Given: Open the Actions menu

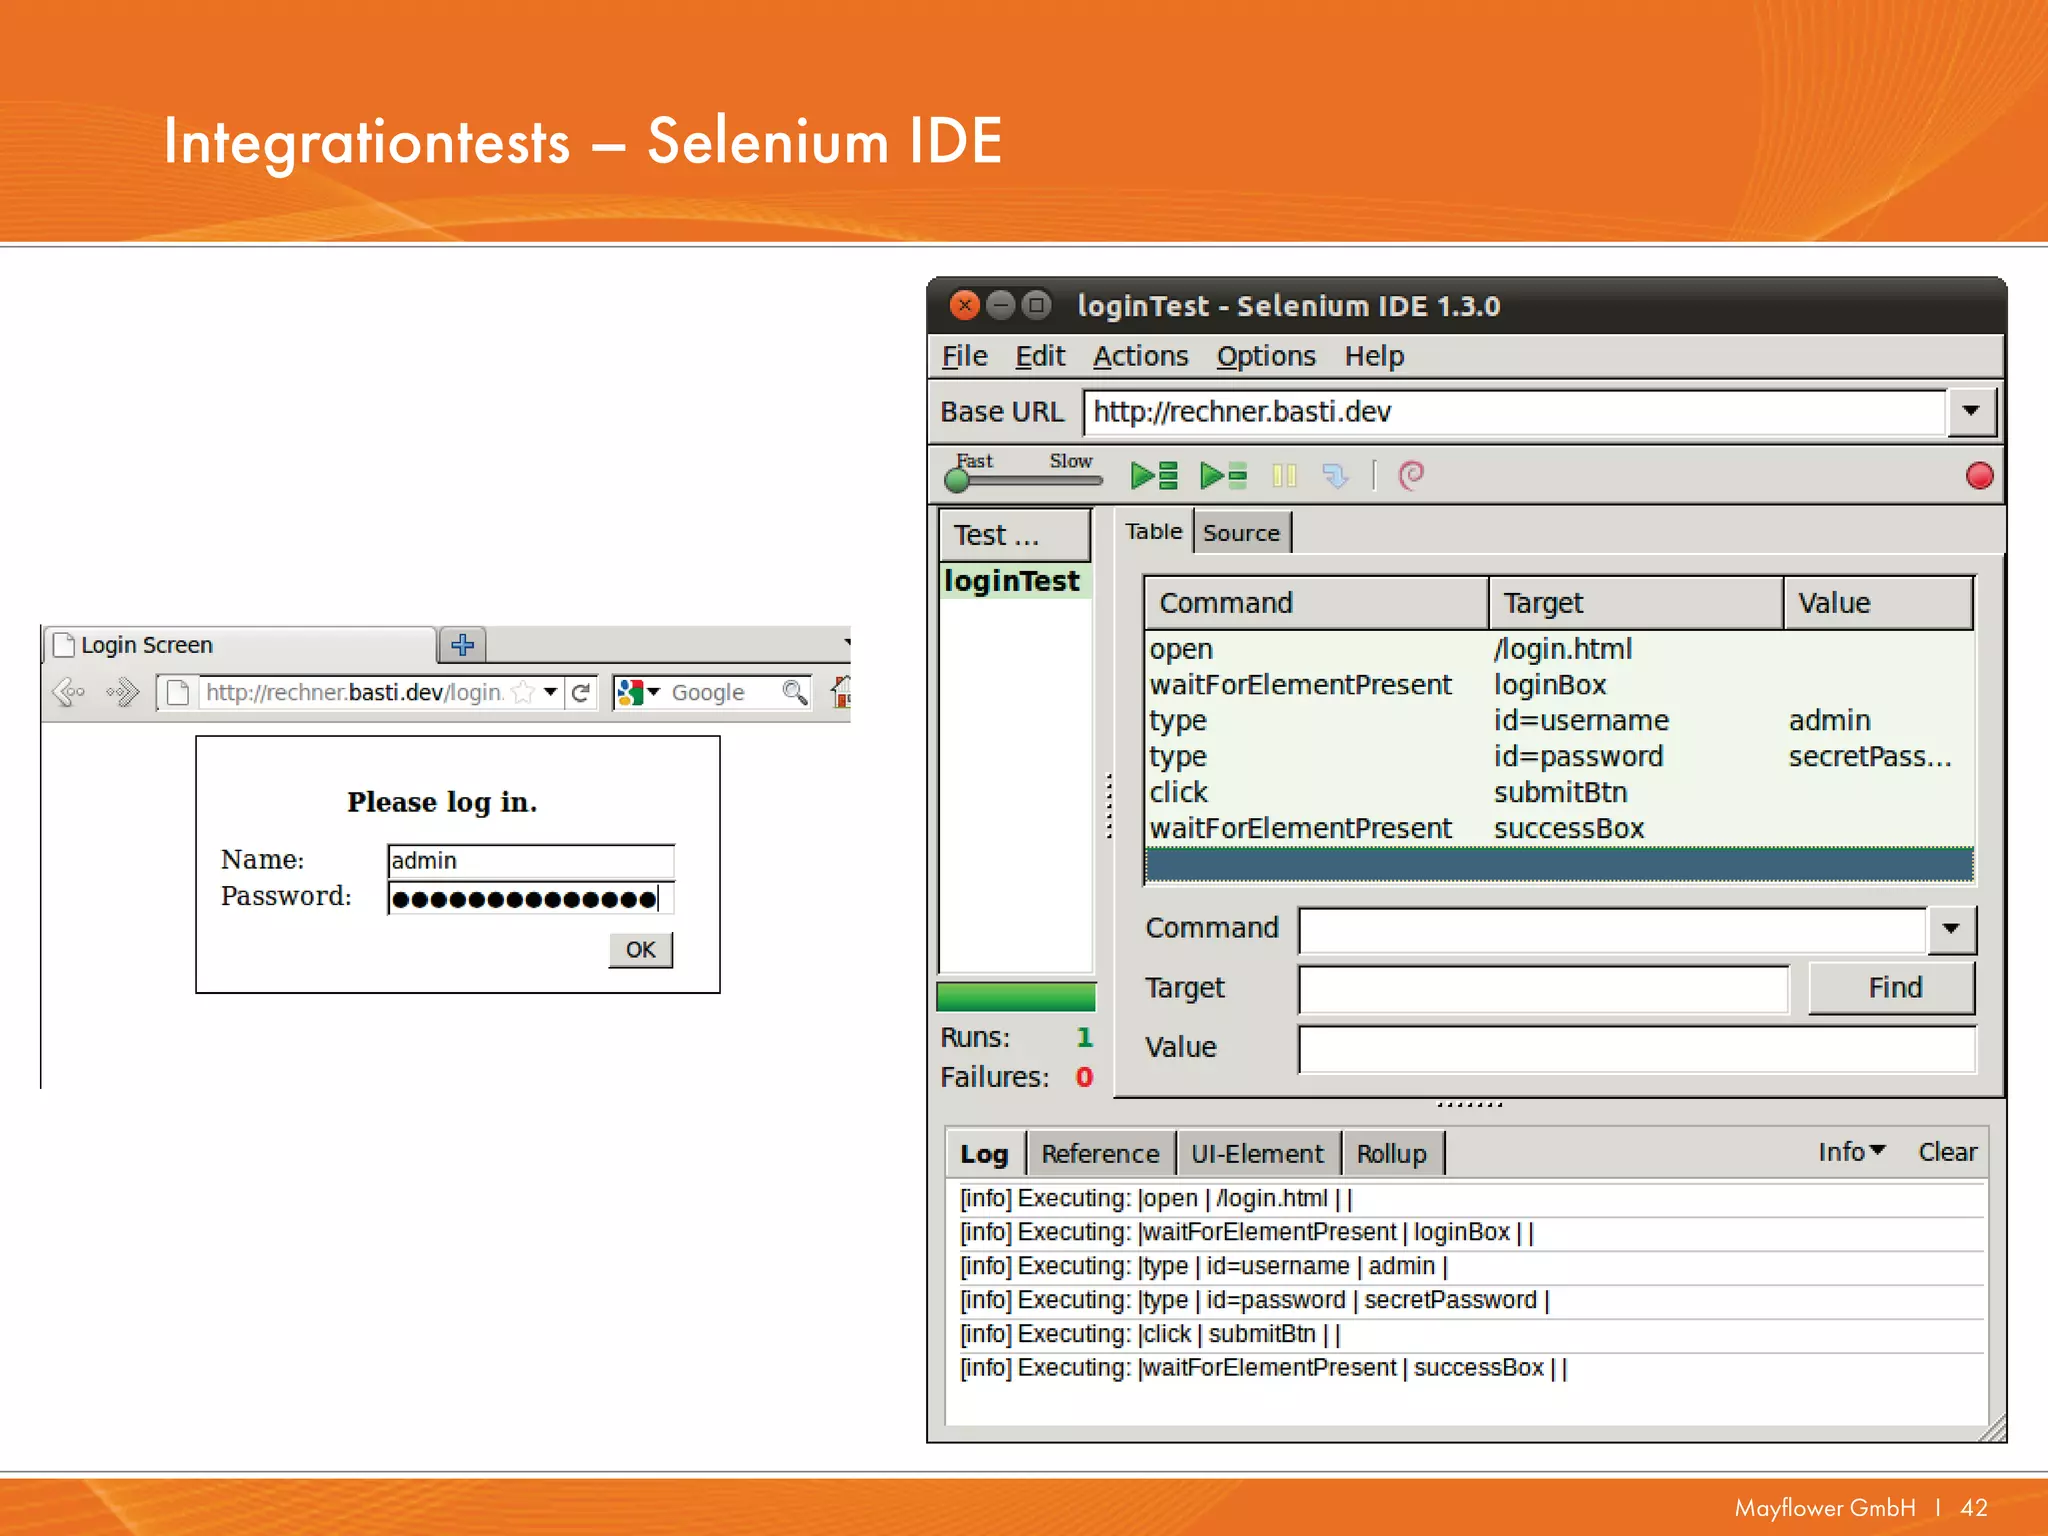Looking at the screenshot, I should pyautogui.click(x=1140, y=356).
